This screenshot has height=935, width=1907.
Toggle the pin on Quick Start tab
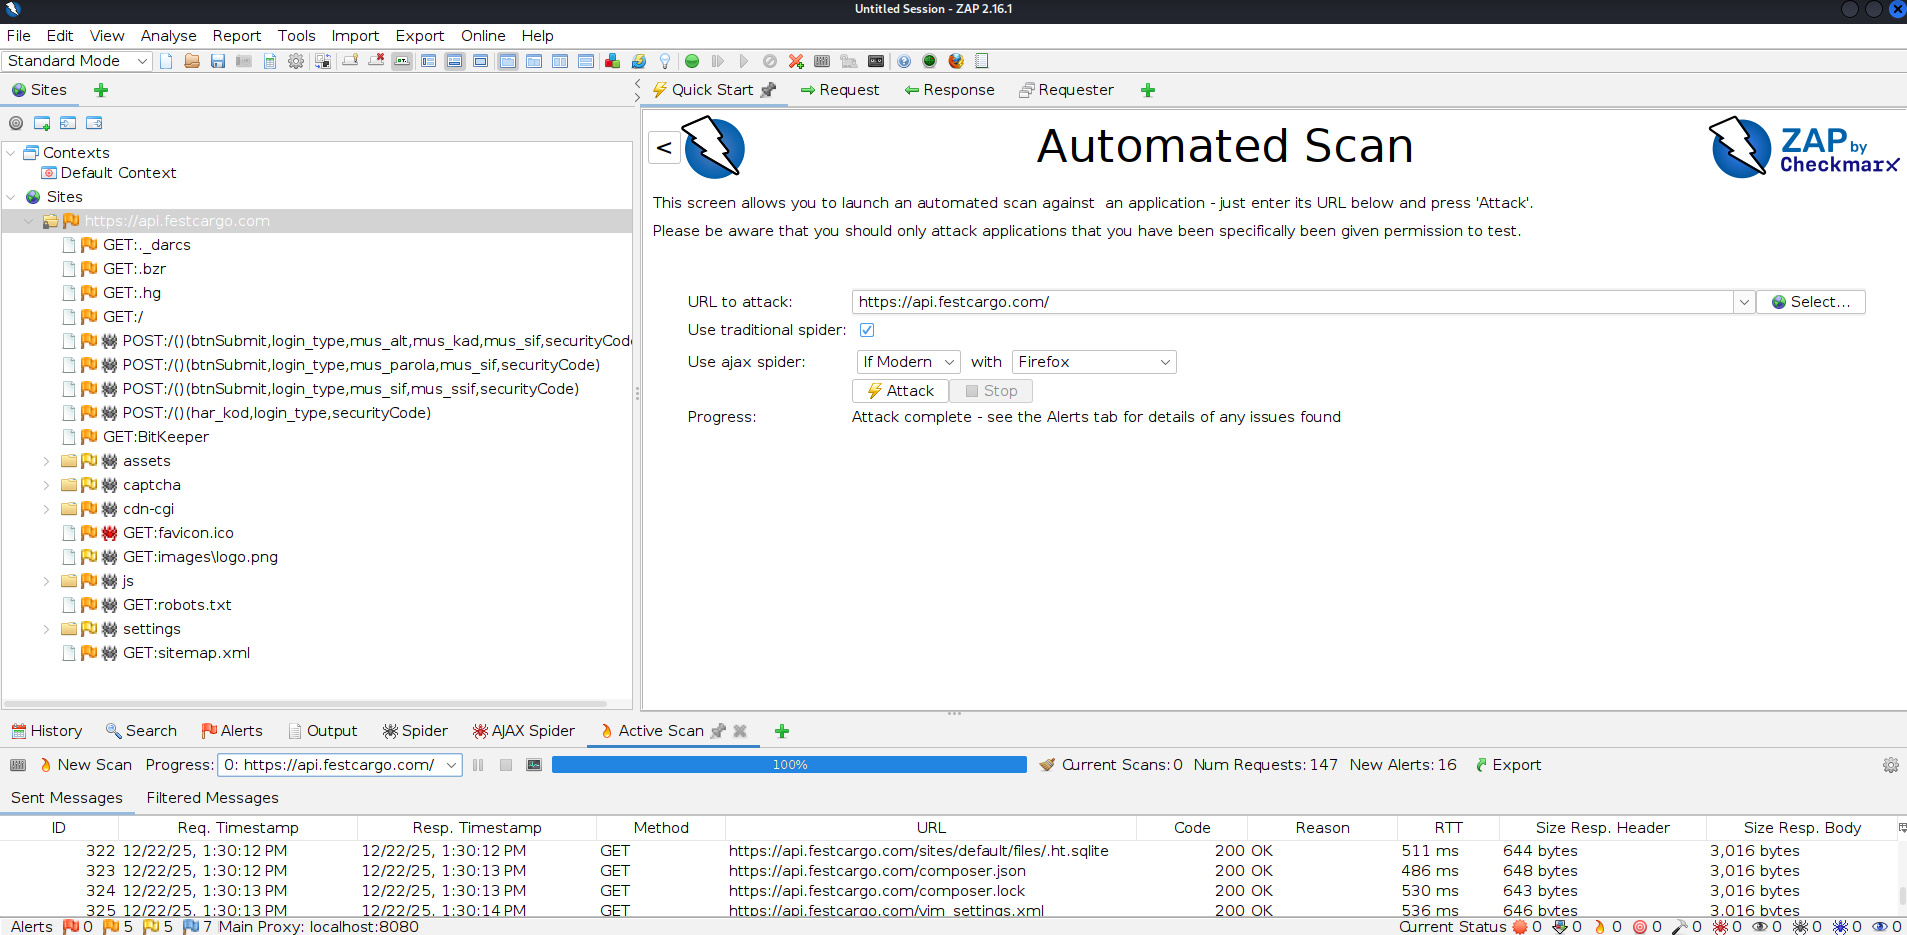pyautogui.click(x=768, y=90)
